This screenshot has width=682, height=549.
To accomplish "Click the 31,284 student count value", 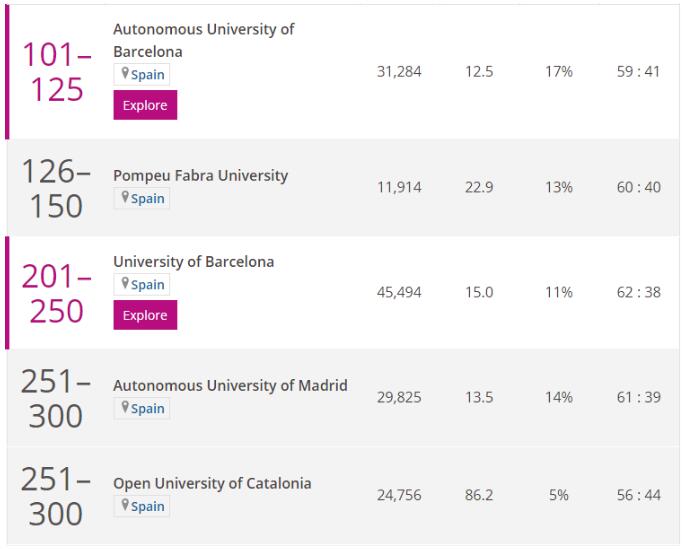I will [x=399, y=72].
